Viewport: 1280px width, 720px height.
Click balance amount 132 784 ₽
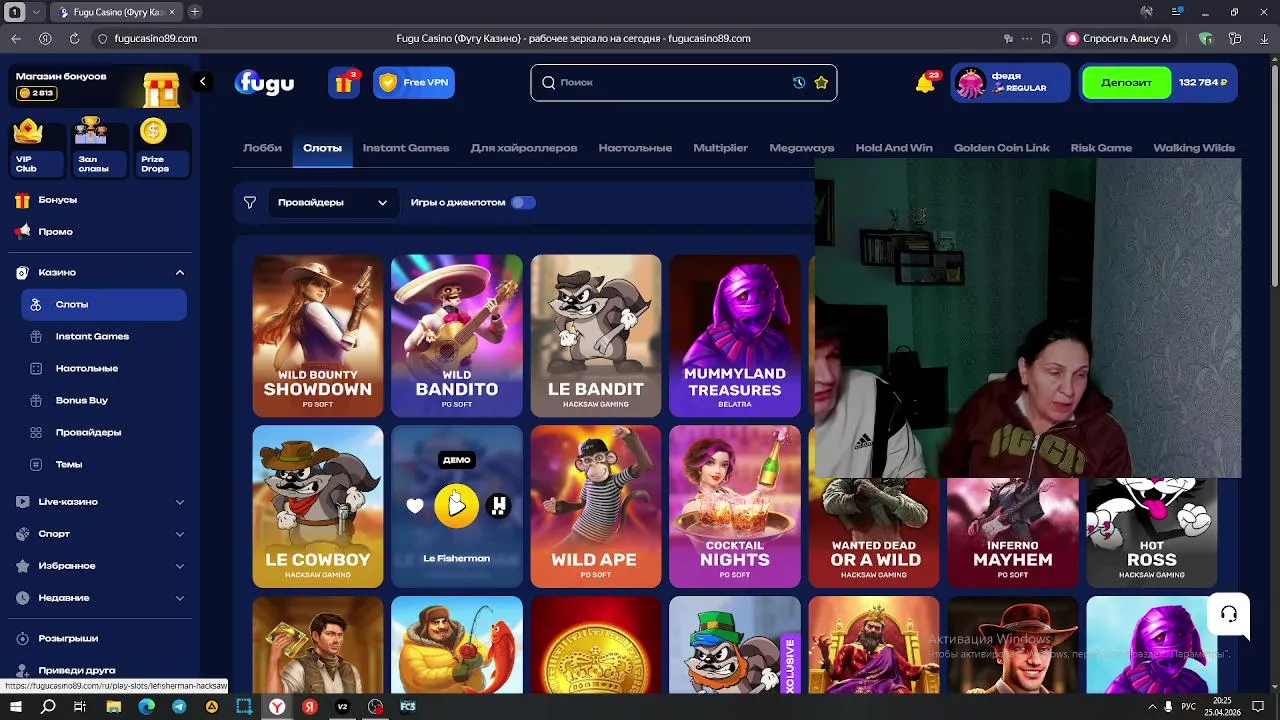(x=1203, y=83)
